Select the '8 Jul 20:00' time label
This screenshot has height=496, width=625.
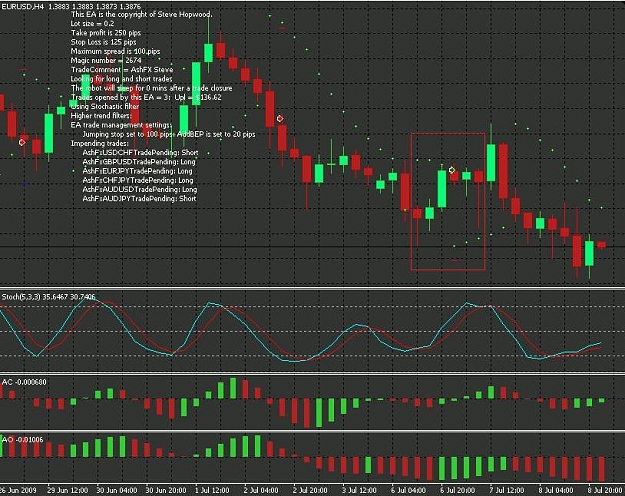604,490
